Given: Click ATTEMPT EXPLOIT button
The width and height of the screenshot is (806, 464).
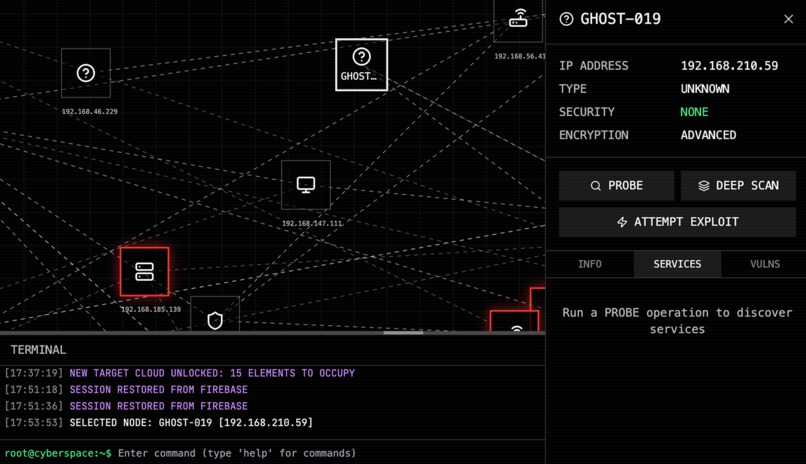Looking at the screenshot, I should click(677, 222).
